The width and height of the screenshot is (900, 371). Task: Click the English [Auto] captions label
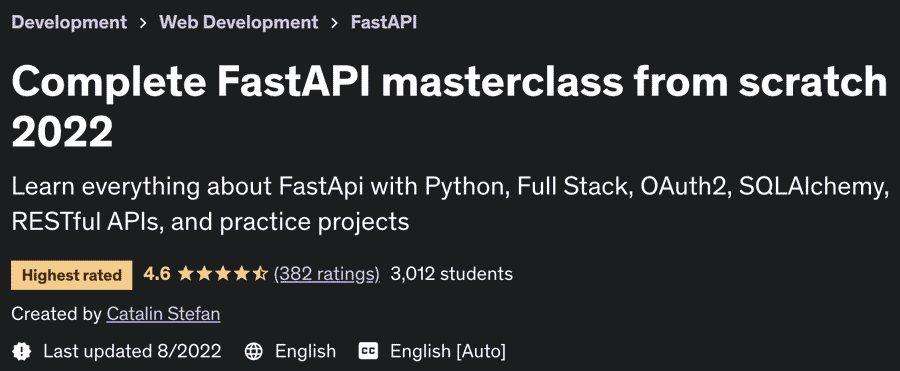[448, 351]
